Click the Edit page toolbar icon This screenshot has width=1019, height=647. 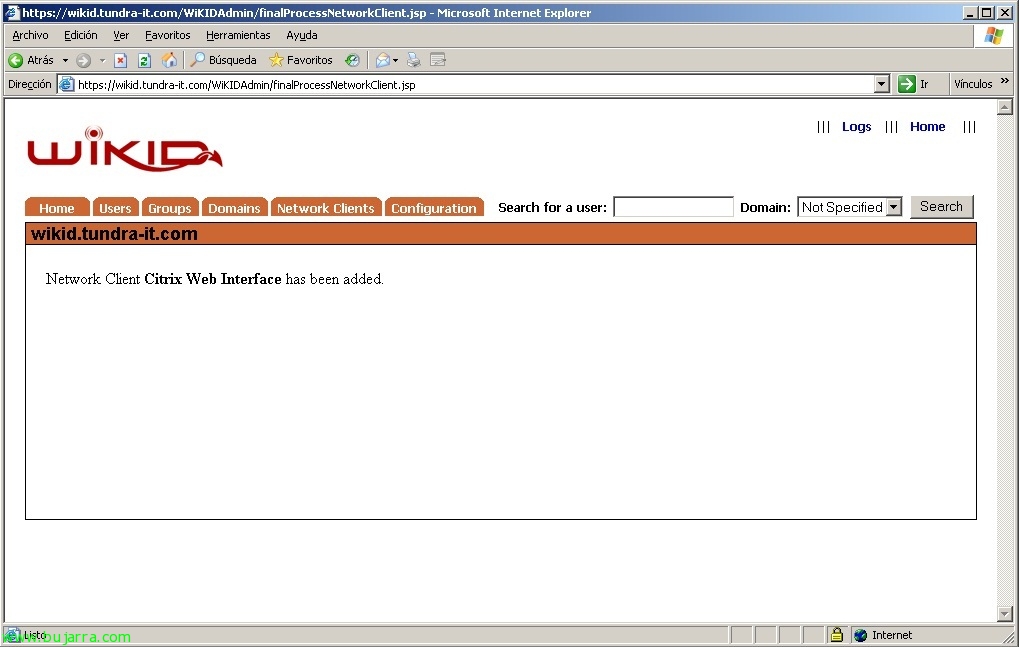click(438, 60)
